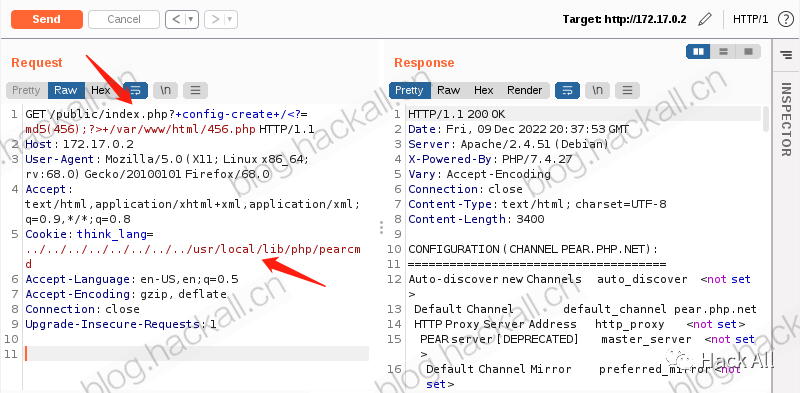Click Server: Apache/2.4.51 response header

pyautogui.click(x=508, y=144)
